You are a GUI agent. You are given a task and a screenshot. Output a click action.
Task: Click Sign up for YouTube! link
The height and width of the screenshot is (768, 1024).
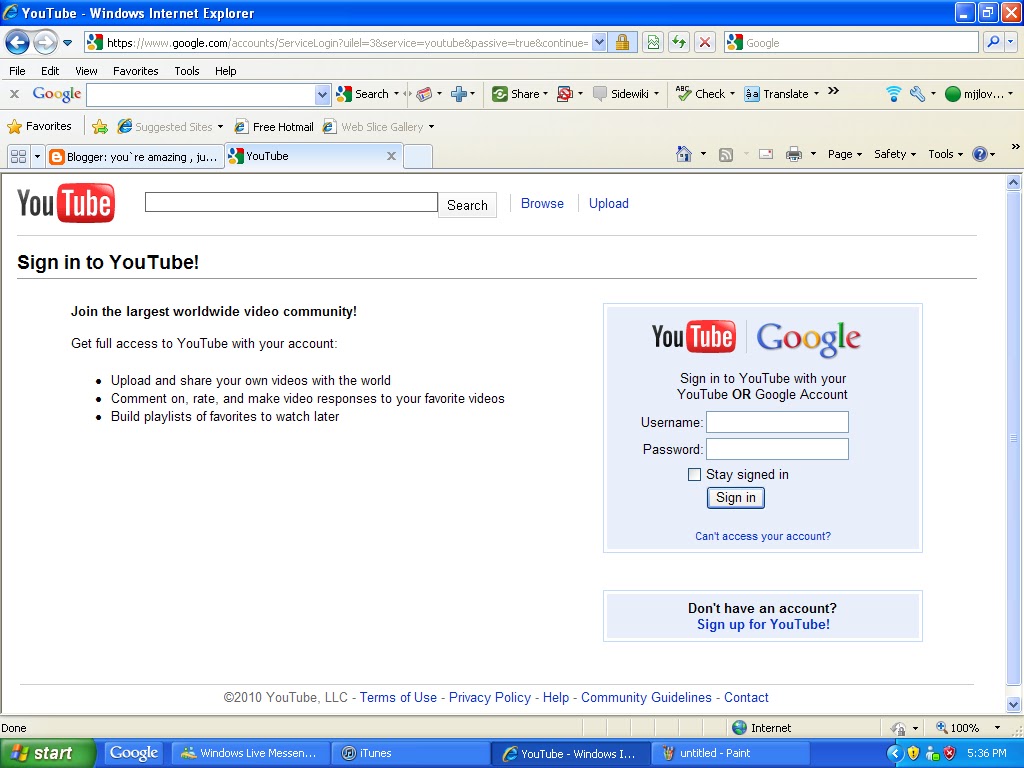click(x=763, y=624)
